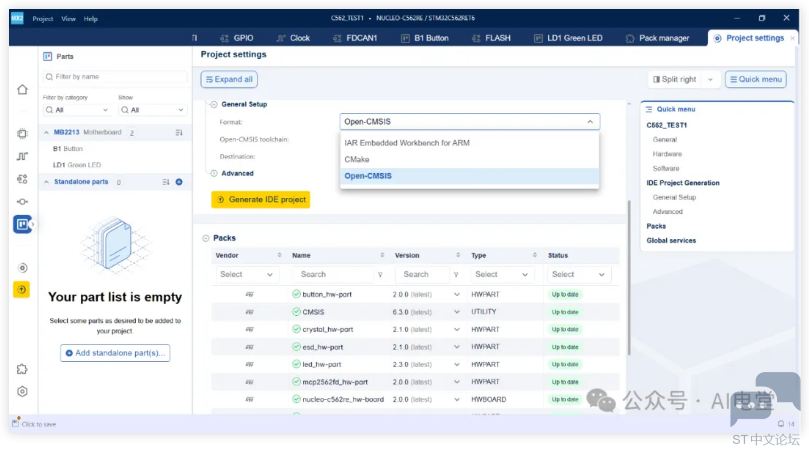Click the yellow generate sidebar icon

tap(22, 290)
